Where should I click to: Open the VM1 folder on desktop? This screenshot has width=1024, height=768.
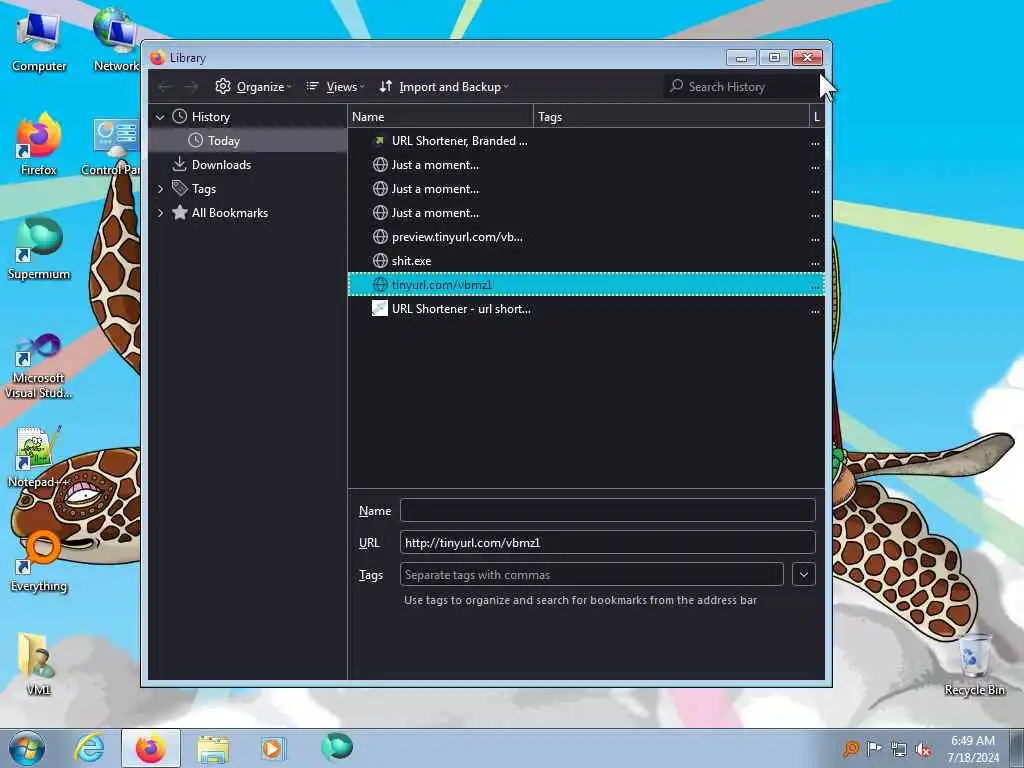(38, 663)
